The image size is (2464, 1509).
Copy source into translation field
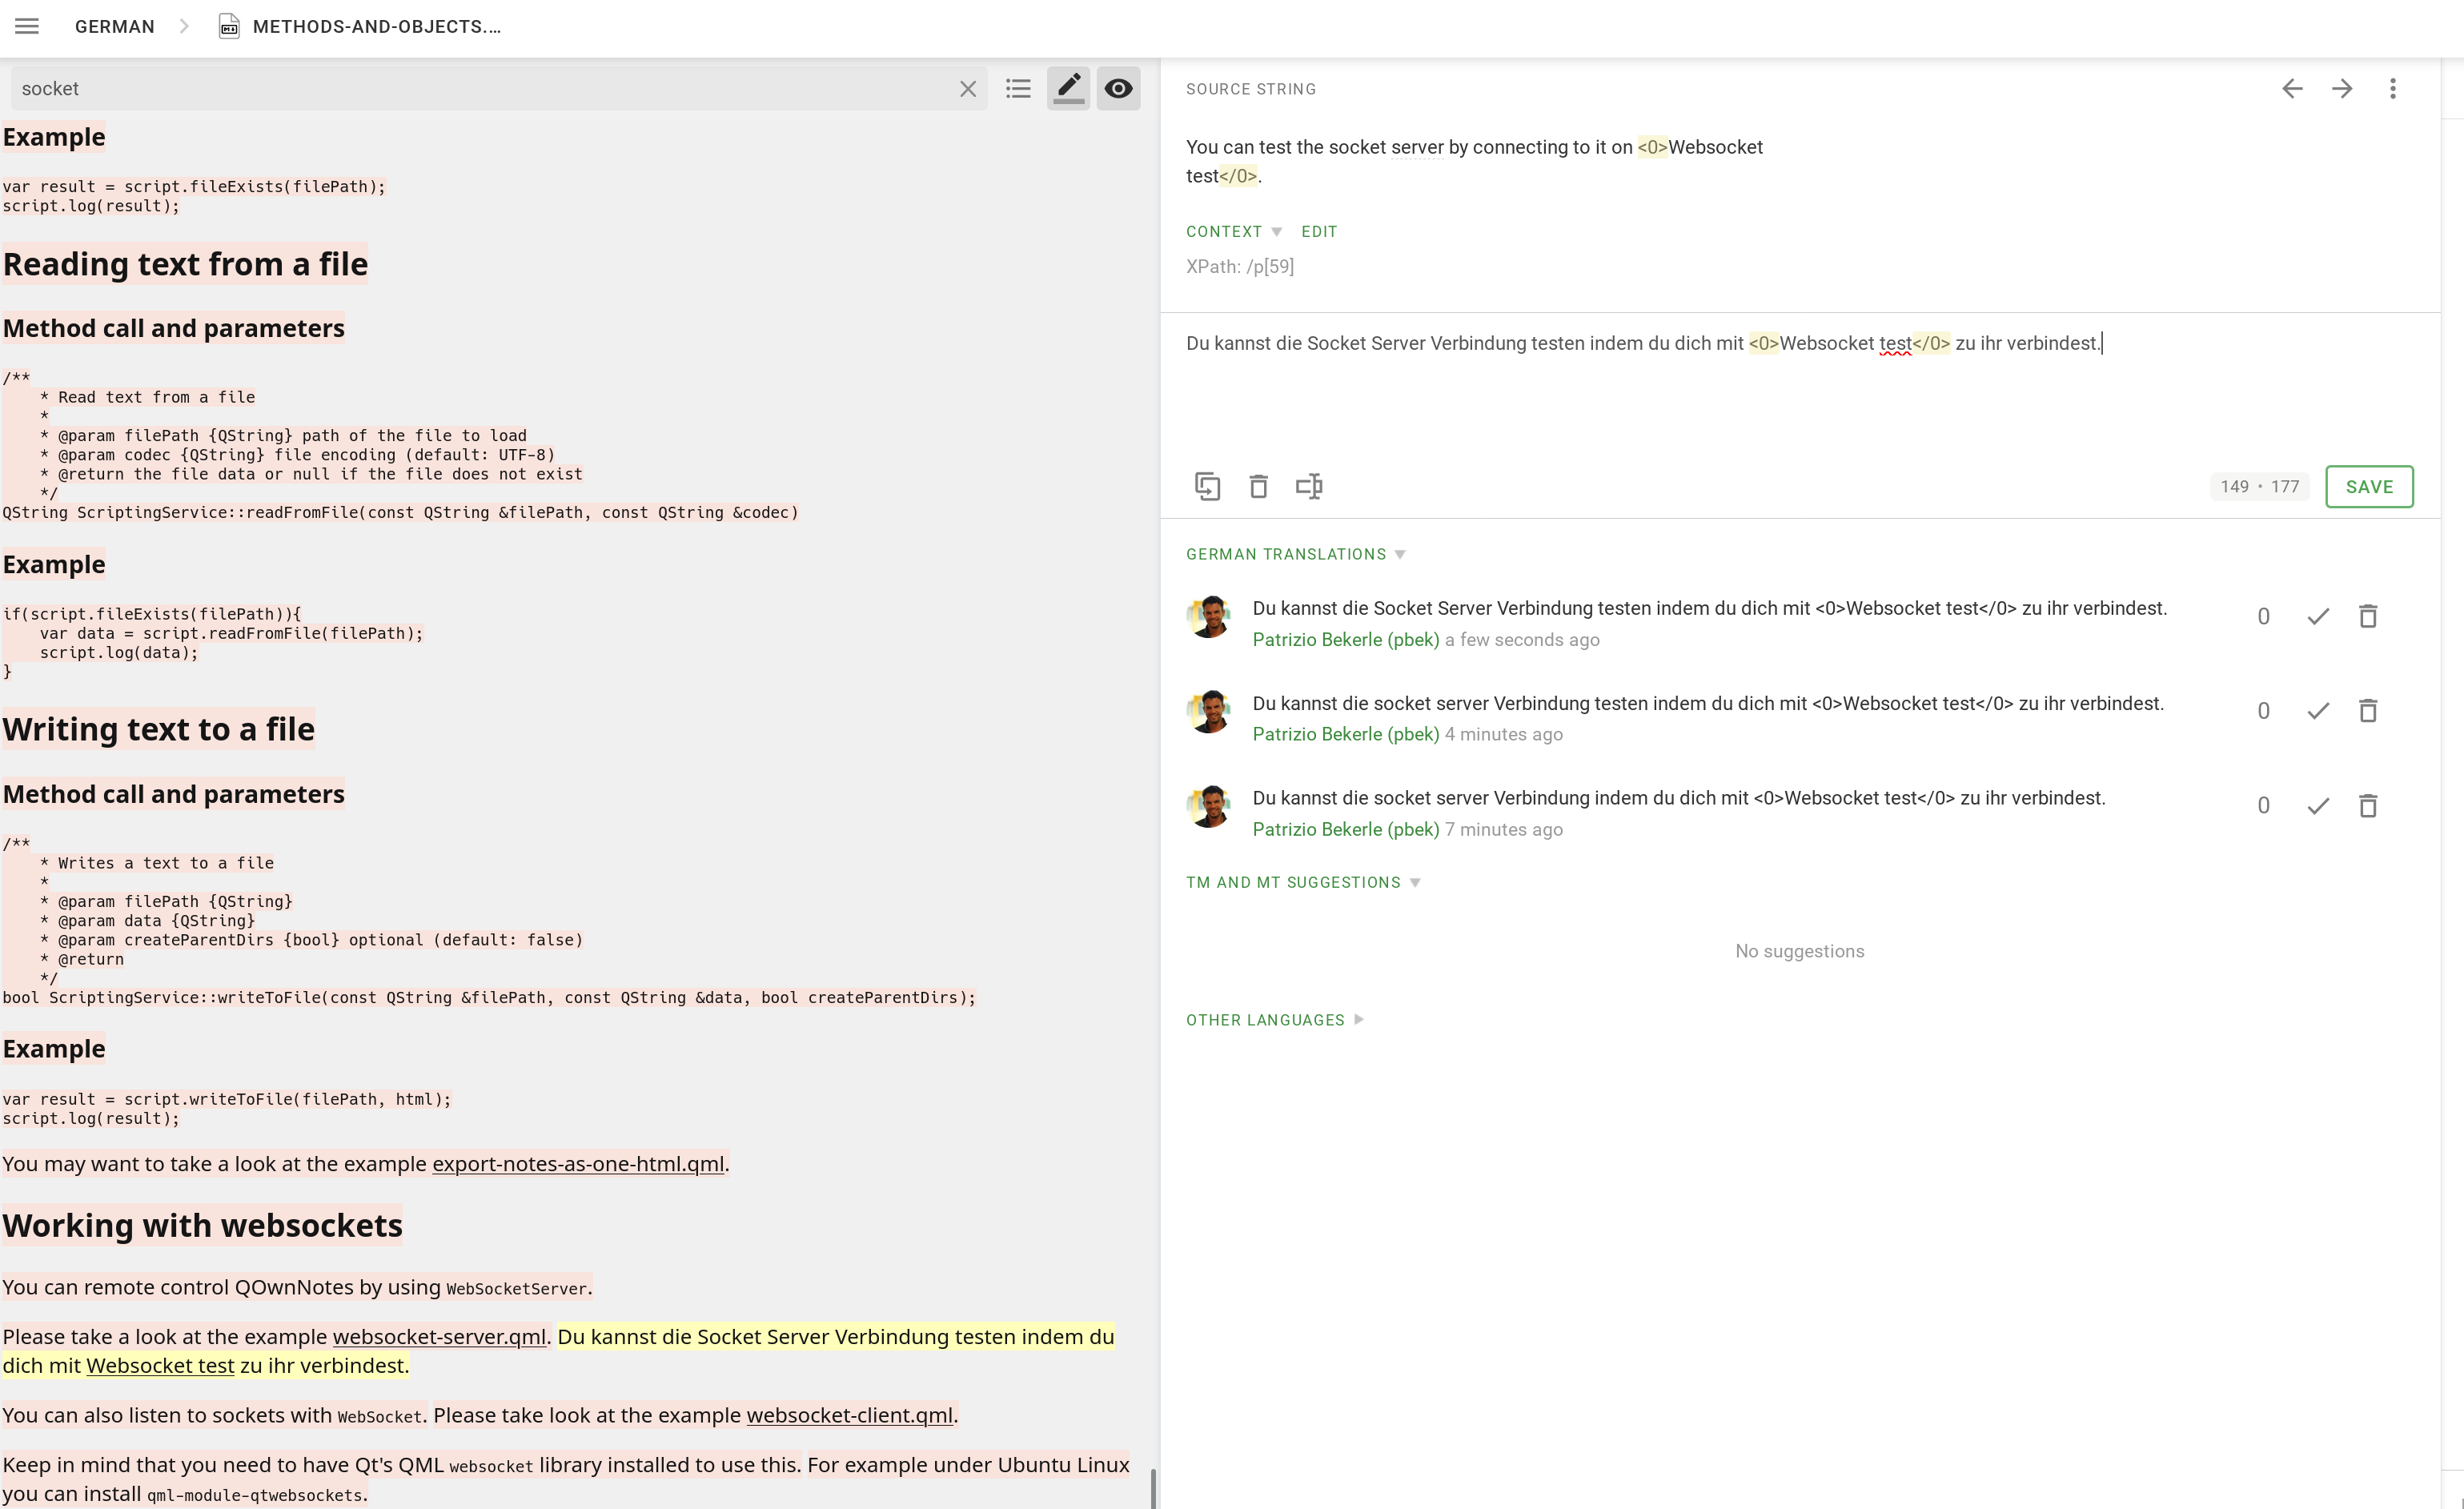pyautogui.click(x=1207, y=487)
